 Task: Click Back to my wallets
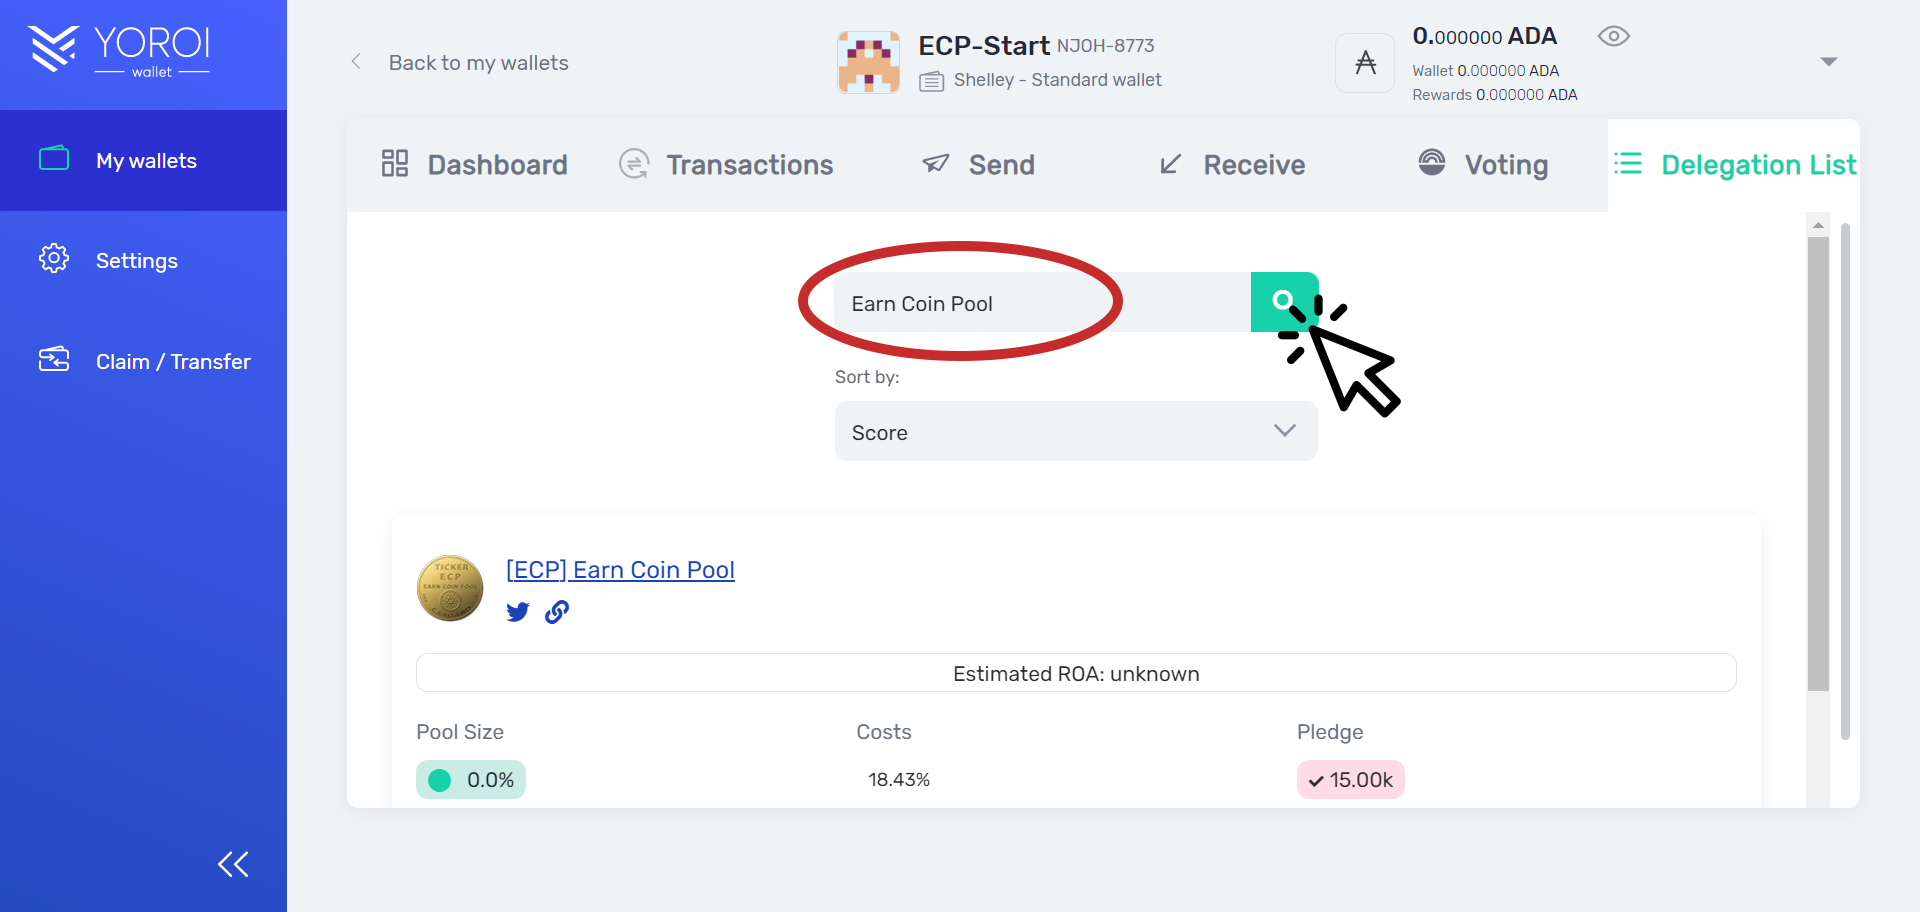click(x=478, y=62)
